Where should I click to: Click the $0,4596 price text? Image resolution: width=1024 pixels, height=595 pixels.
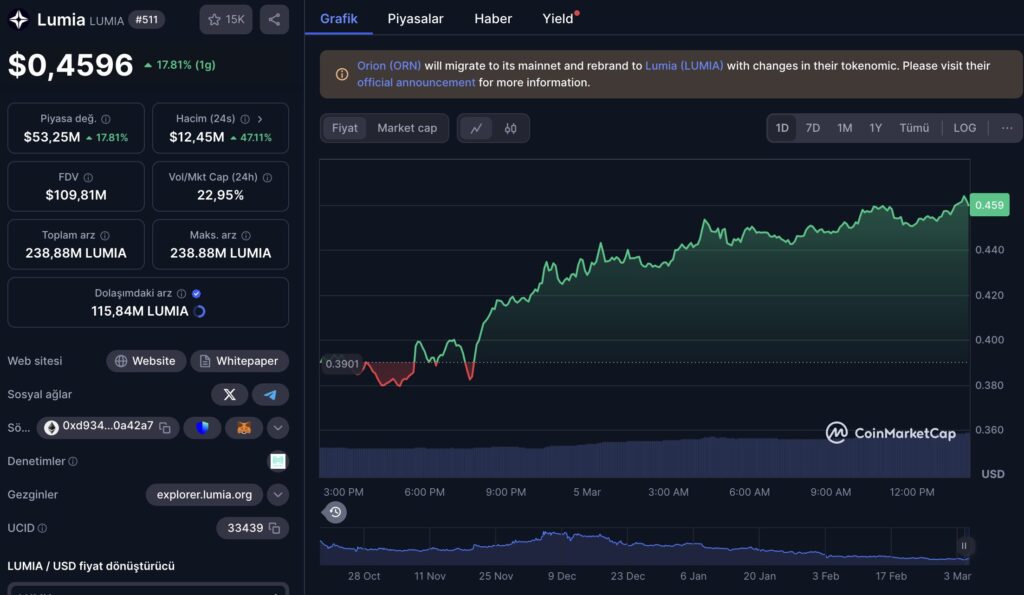[x=71, y=65]
